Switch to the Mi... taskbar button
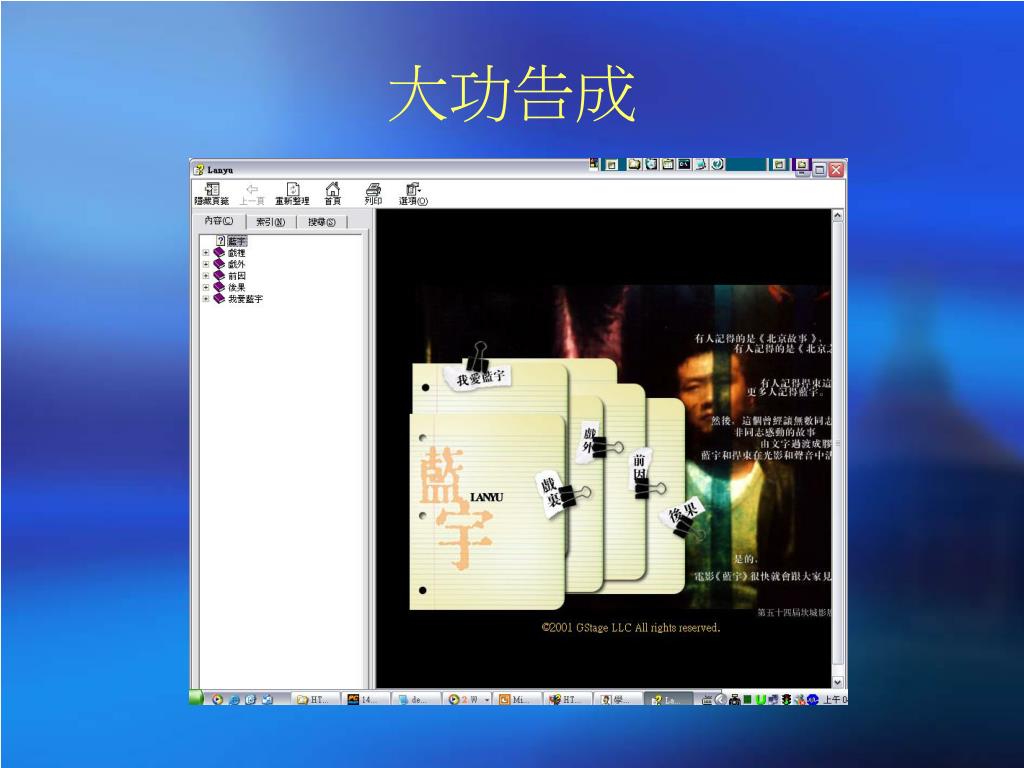 coord(519,699)
